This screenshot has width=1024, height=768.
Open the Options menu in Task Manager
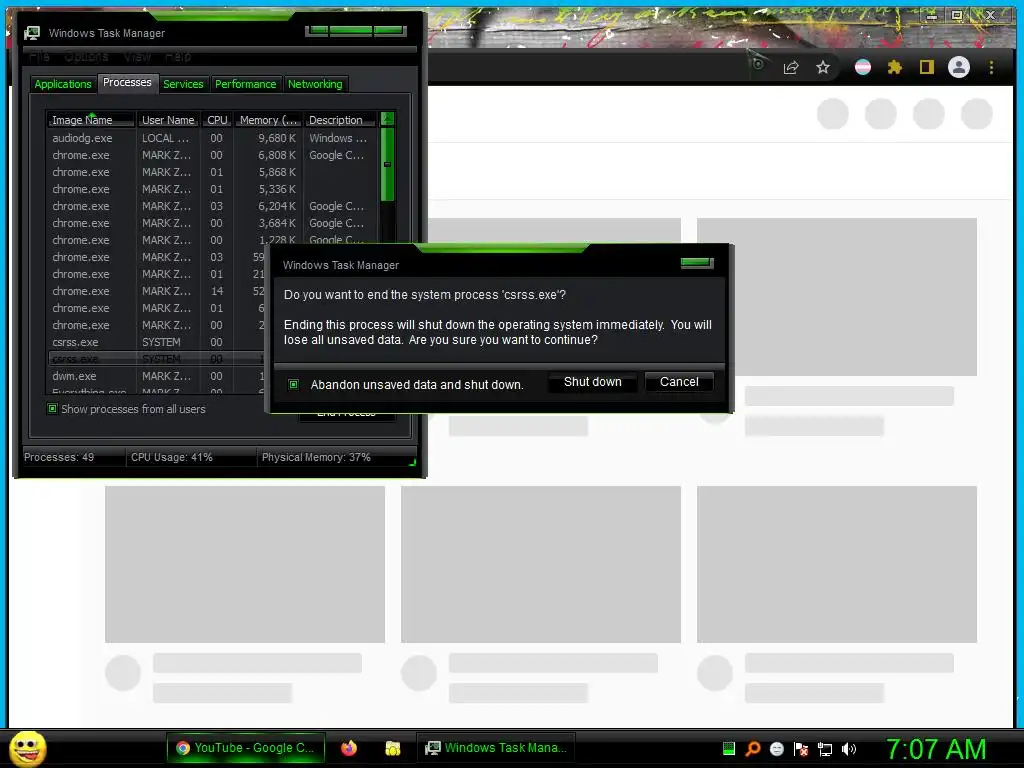(x=86, y=57)
